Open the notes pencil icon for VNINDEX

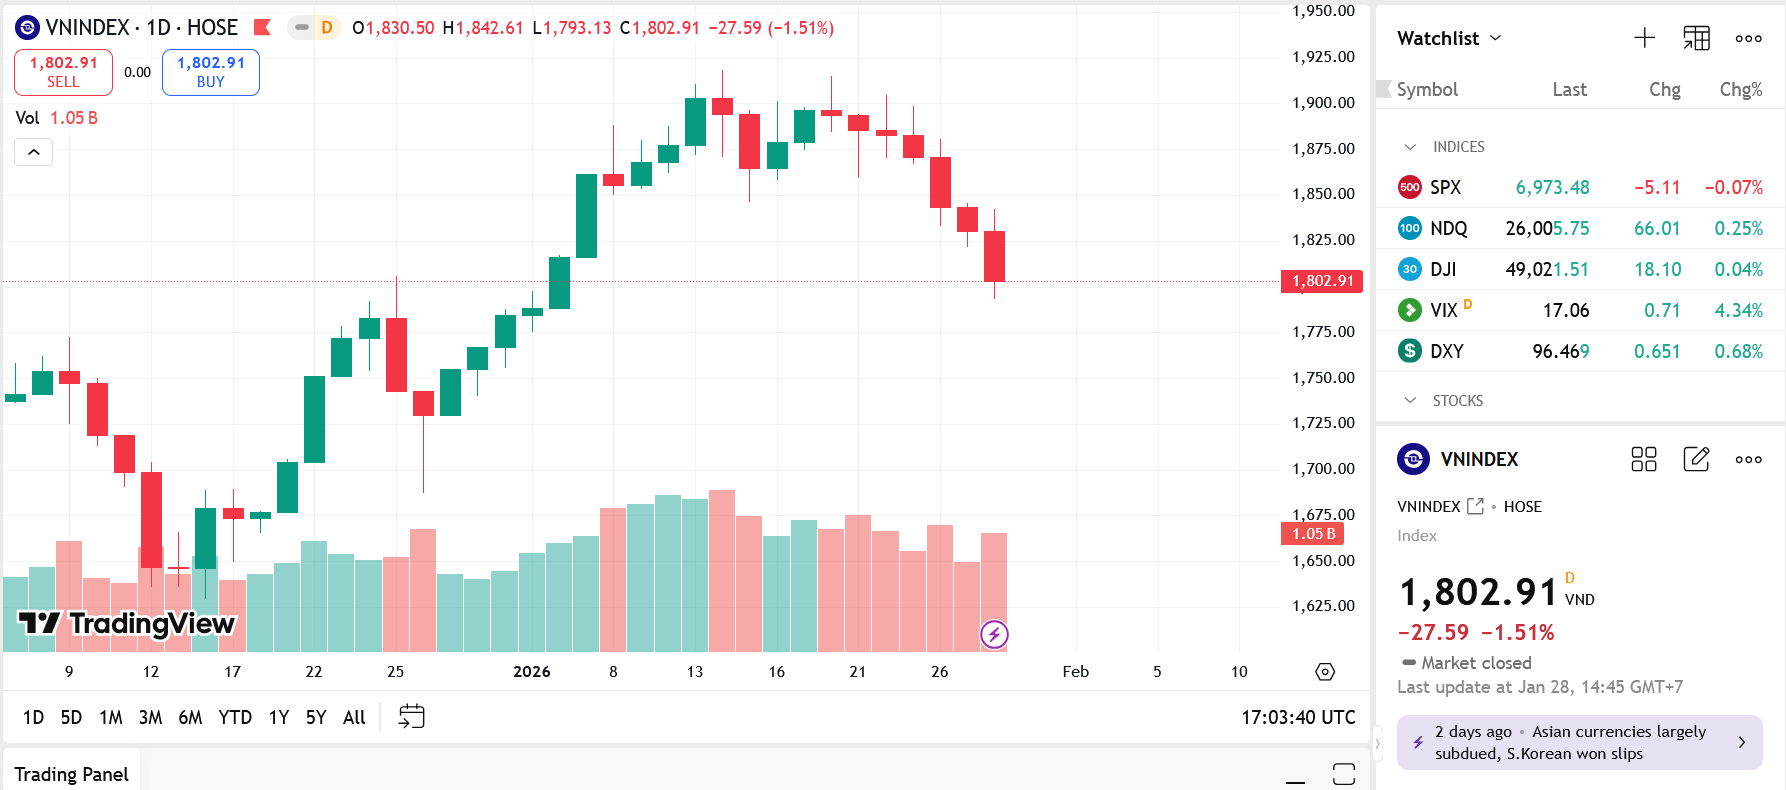point(1696,459)
